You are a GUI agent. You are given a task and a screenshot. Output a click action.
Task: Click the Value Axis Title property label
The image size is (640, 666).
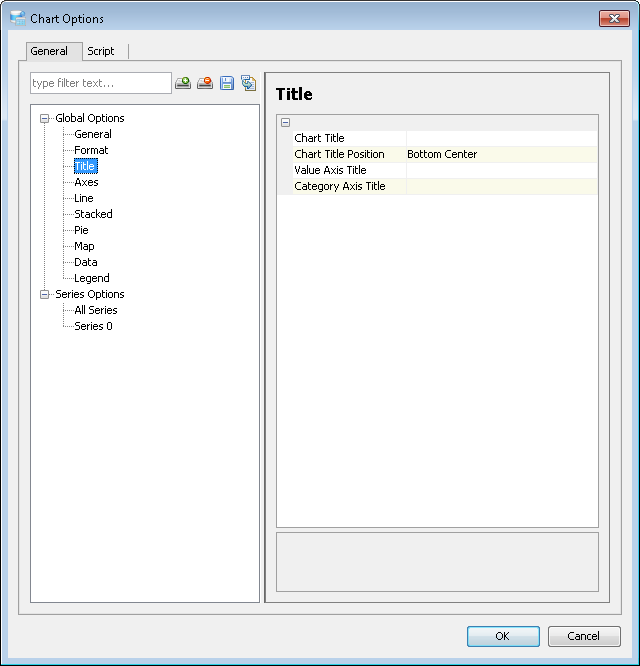(330, 170)
